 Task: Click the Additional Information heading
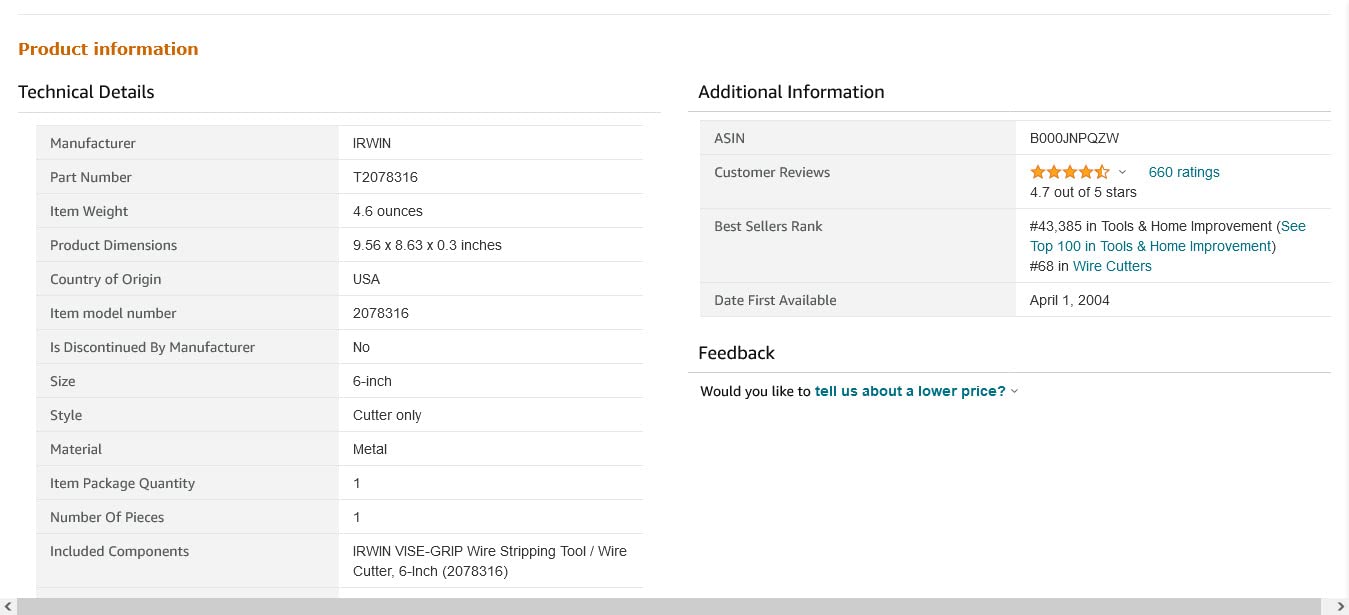pos(791,91)
